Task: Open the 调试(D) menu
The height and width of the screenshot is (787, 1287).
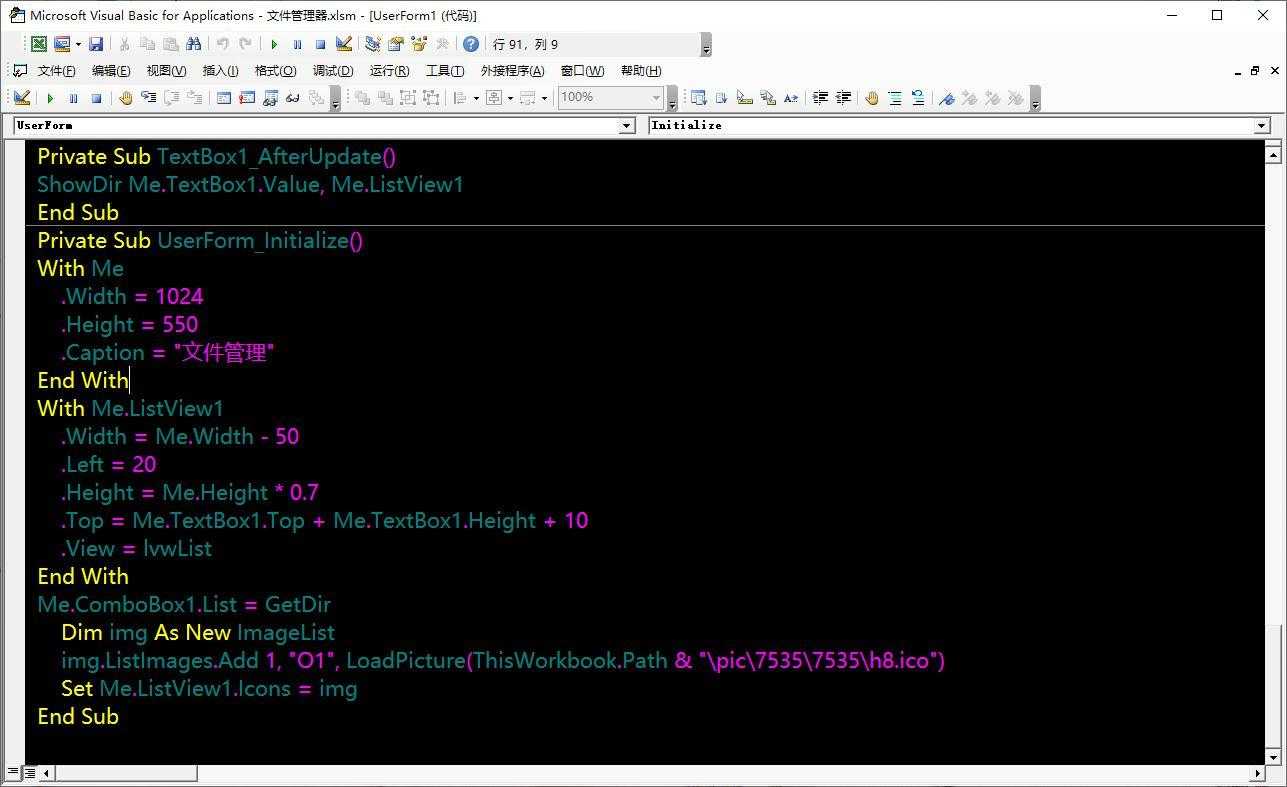Action: [333, 71]
